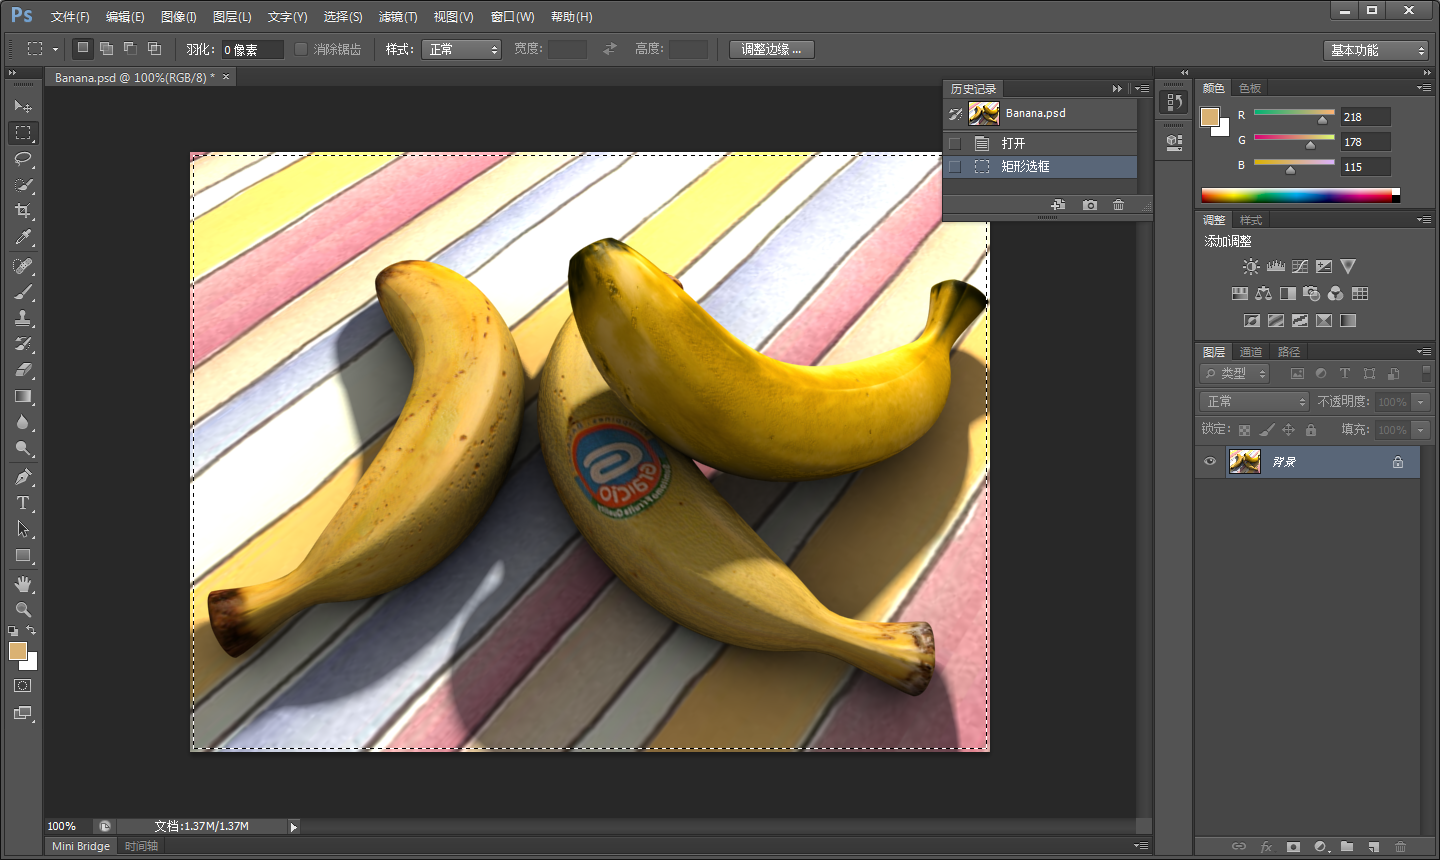This screenshot has width=1440, height=860.
Task: Add a Levels adjustment
Action: pyautogui.click(x=1275, y=267)
